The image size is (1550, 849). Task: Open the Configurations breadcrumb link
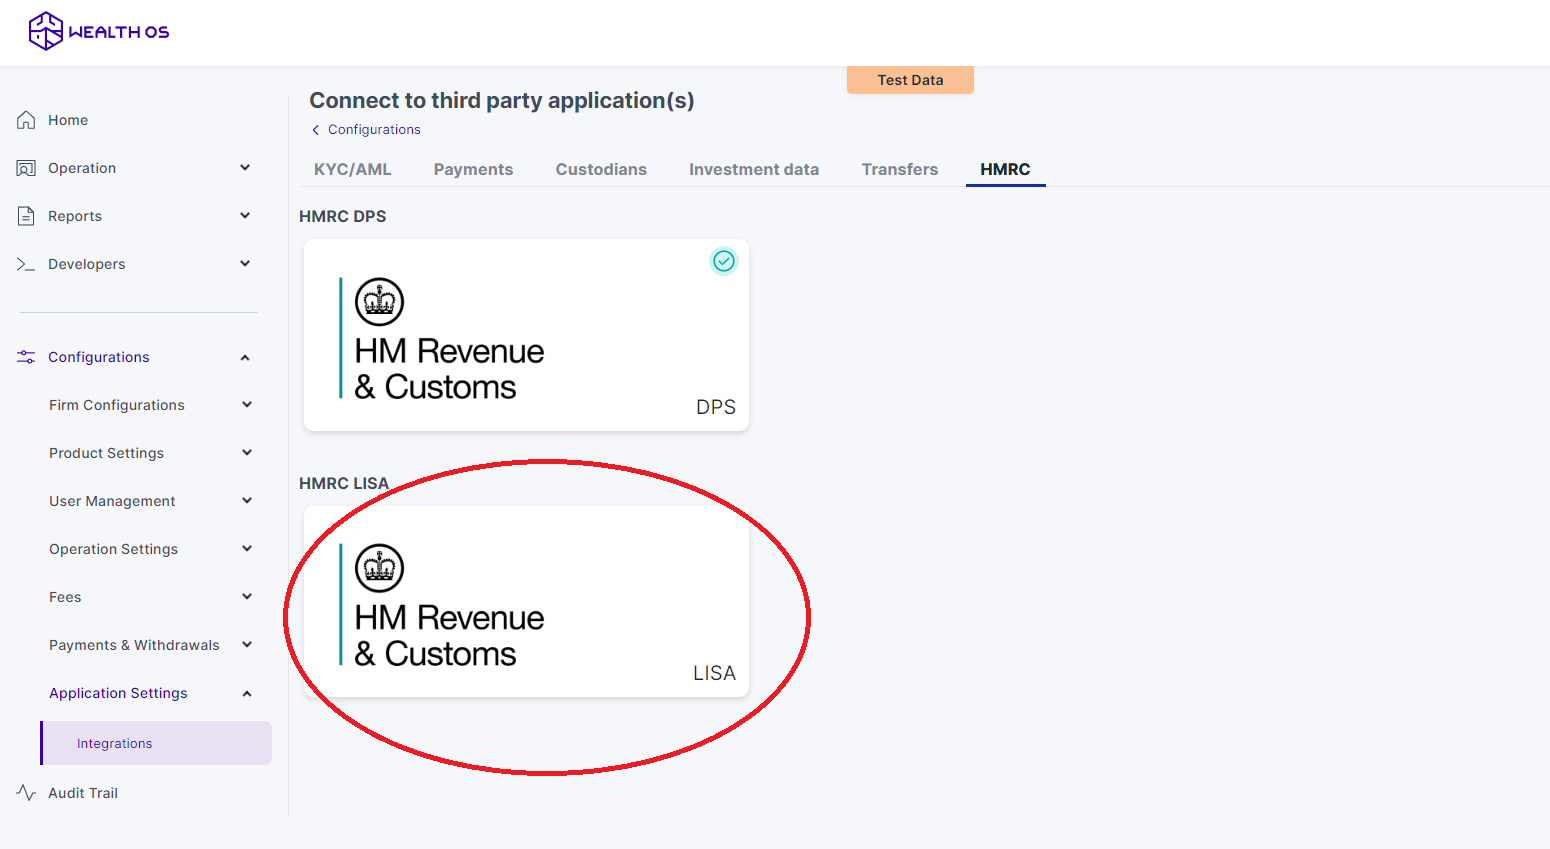pos(374,130)
